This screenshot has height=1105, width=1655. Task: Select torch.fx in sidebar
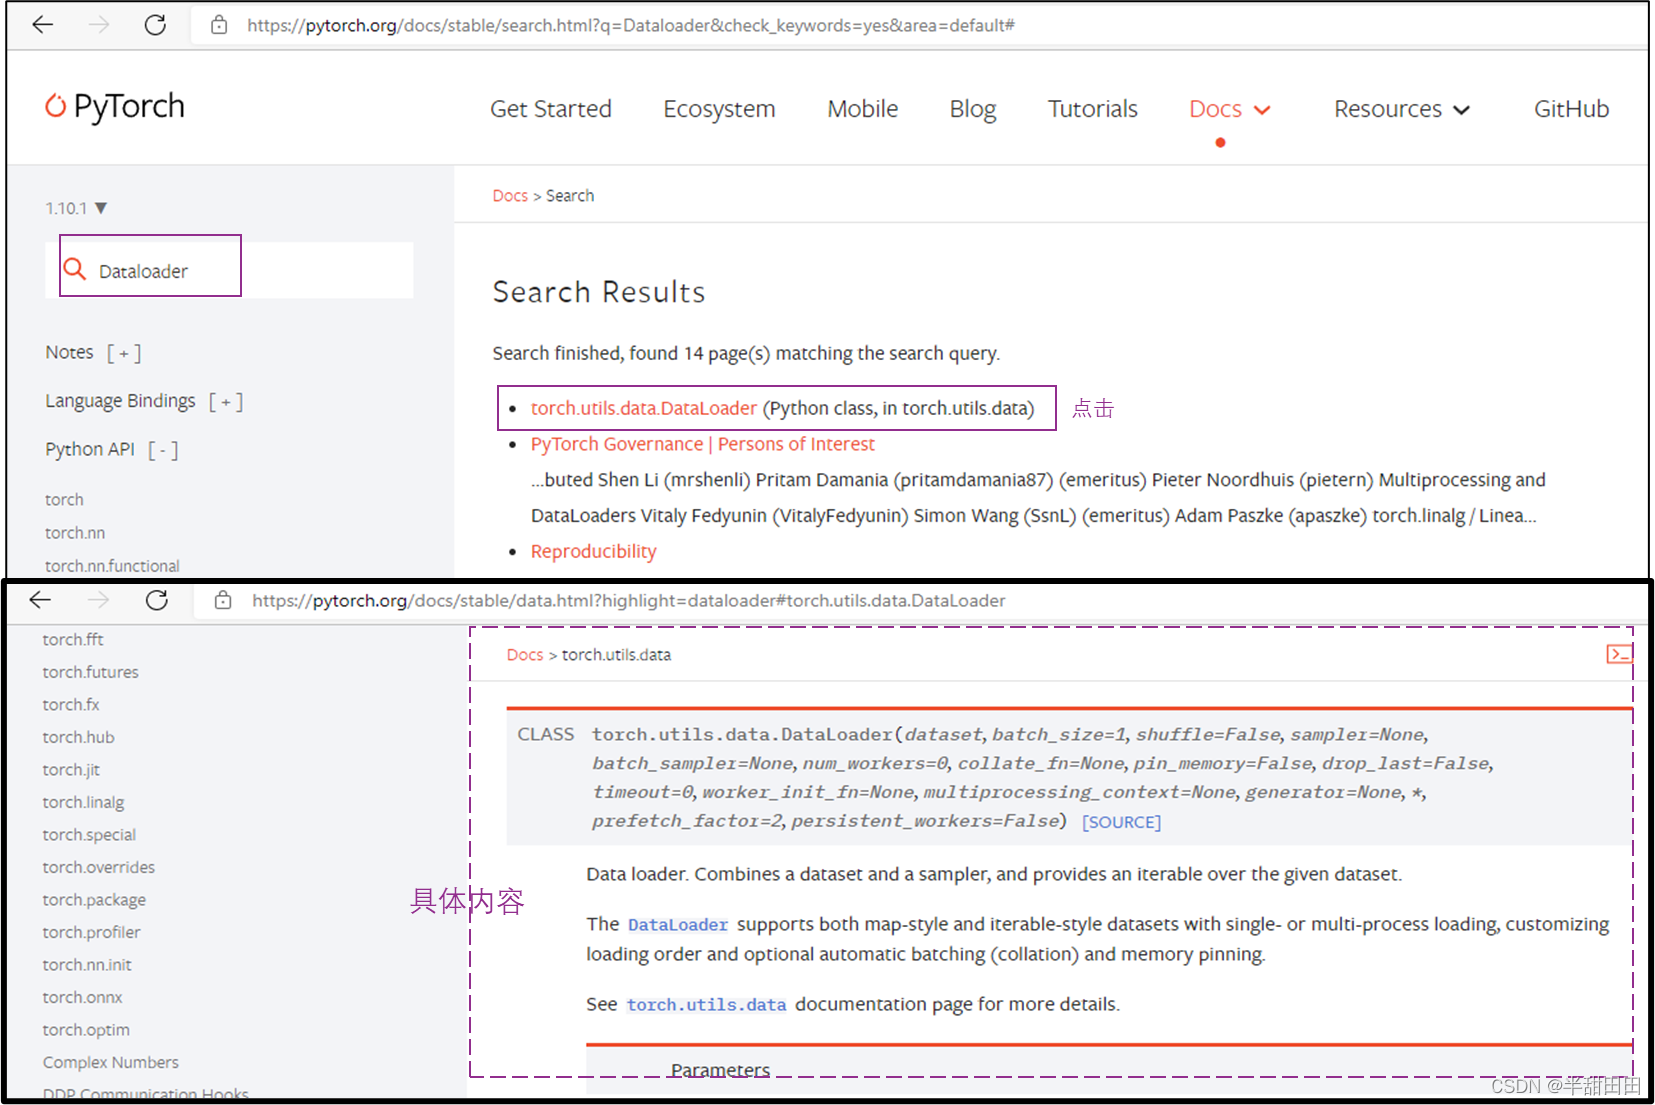71,705
